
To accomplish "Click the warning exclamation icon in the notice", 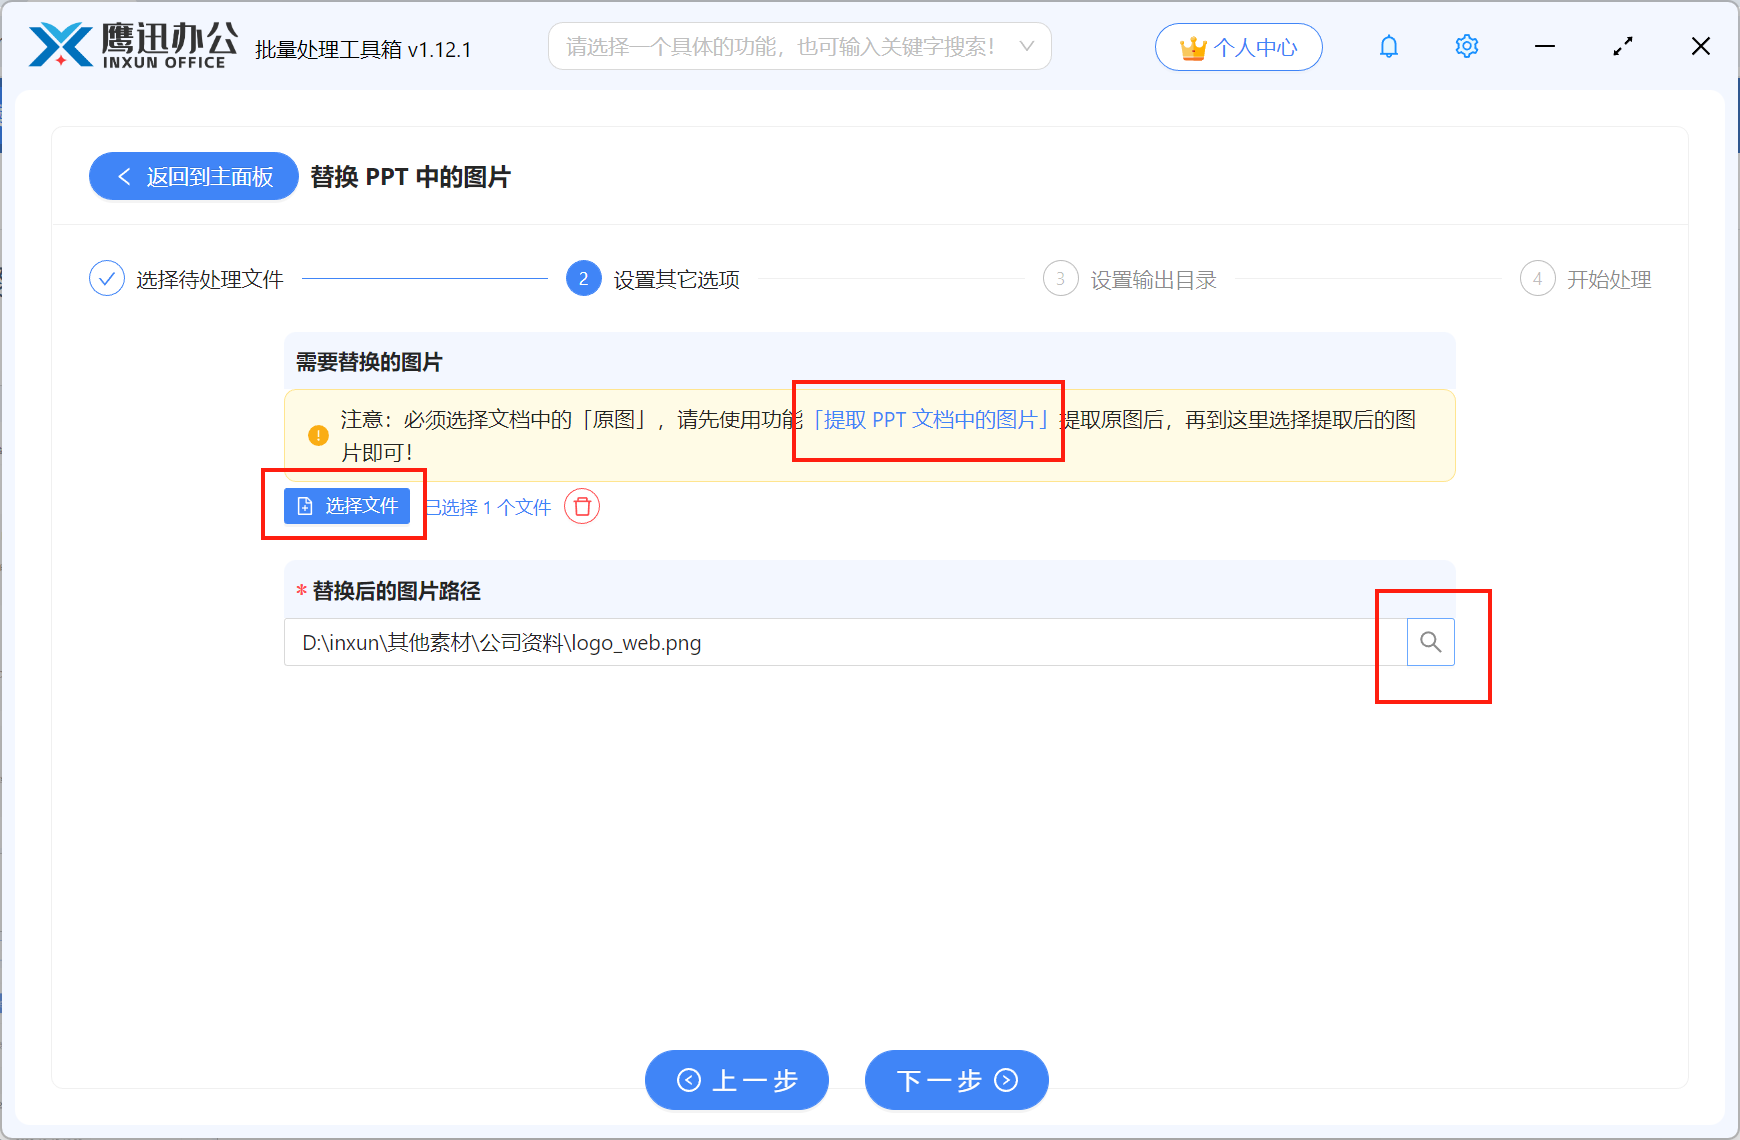I will [x=318, y=435].
